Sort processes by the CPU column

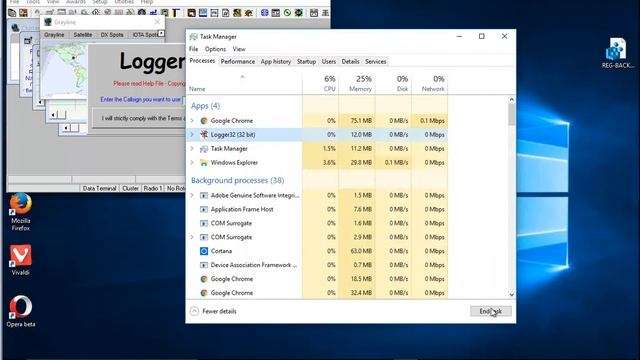[321, 83]
